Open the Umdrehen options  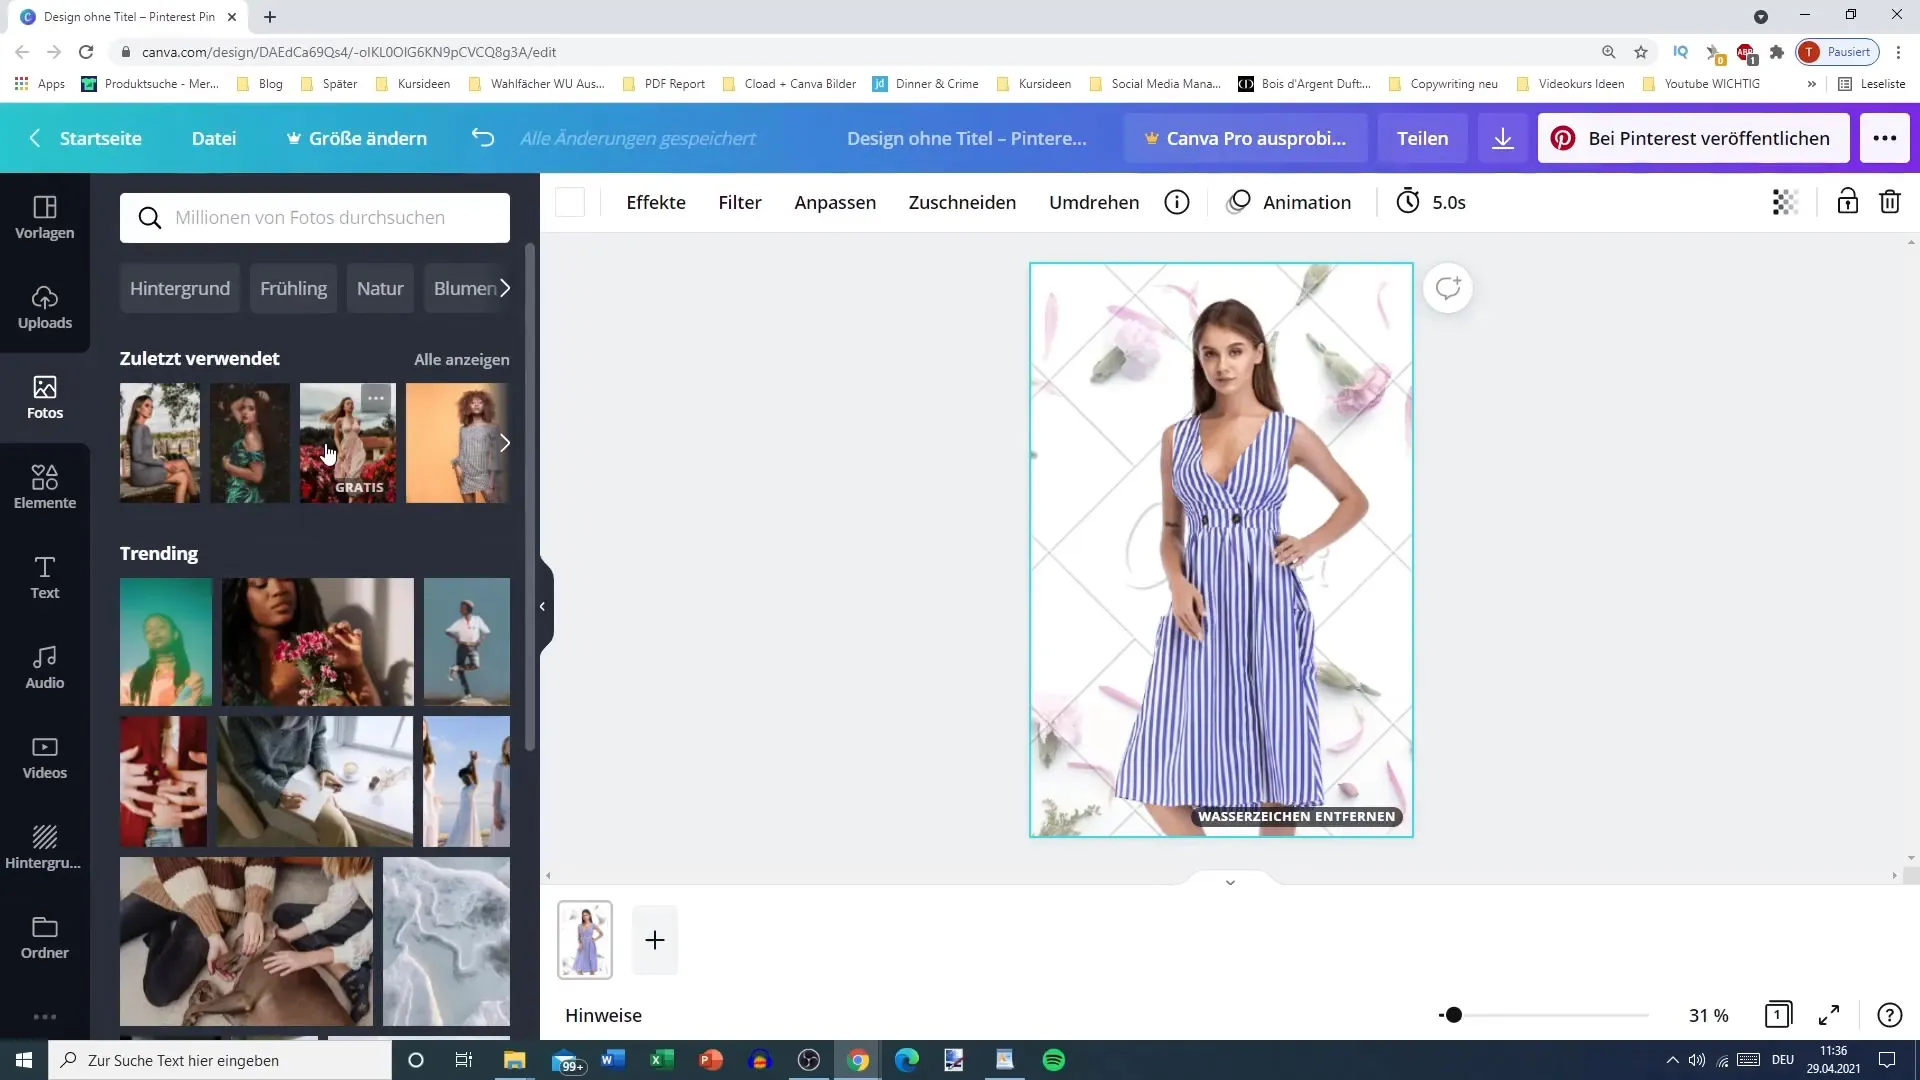[1094, 203]
